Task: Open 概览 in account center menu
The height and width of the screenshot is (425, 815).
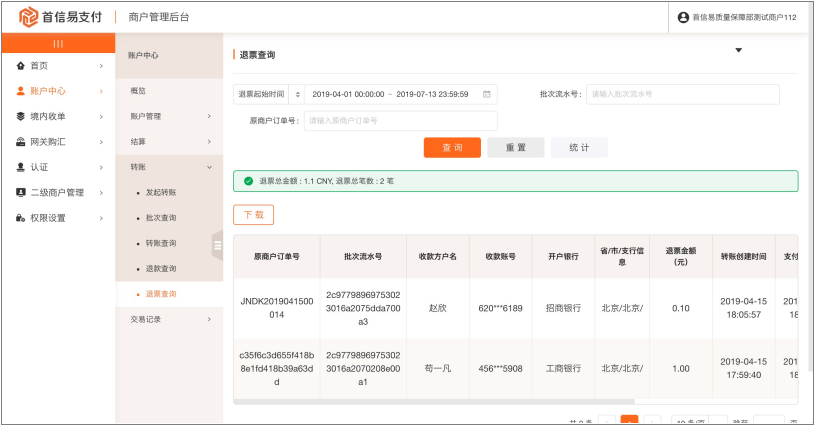Action: (x=138, y=90)
